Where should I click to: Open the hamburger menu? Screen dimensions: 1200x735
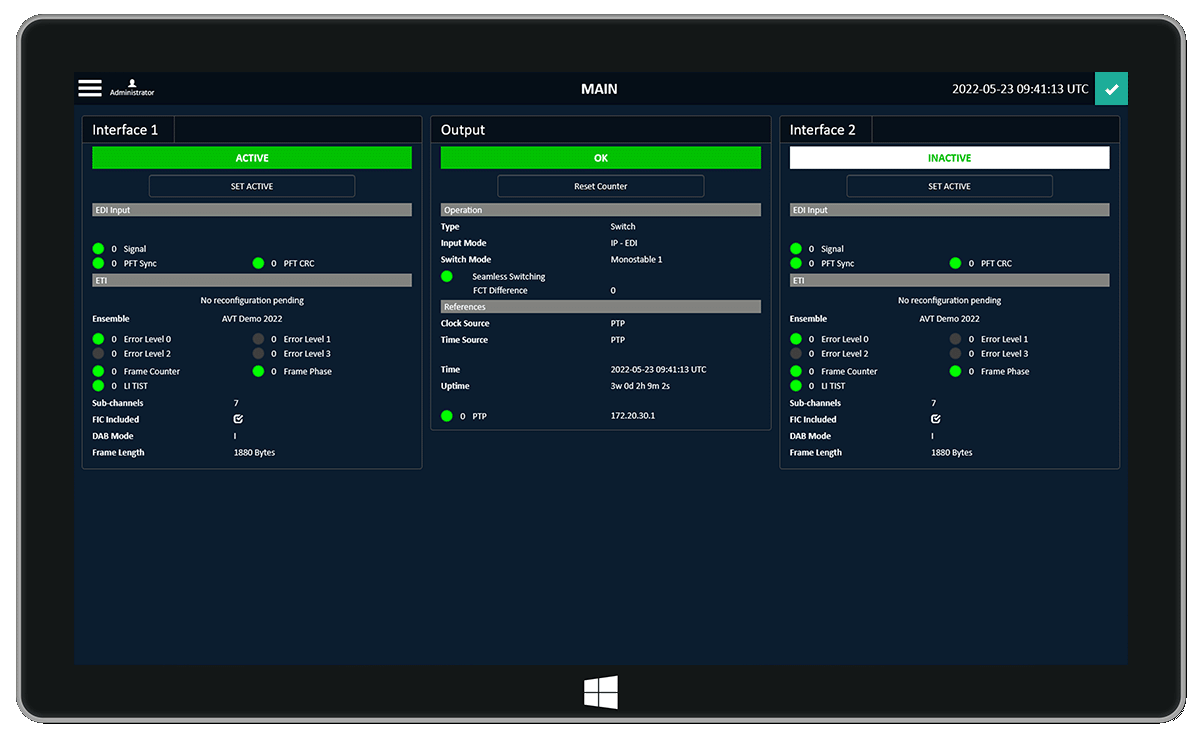(x=90, y=88)
